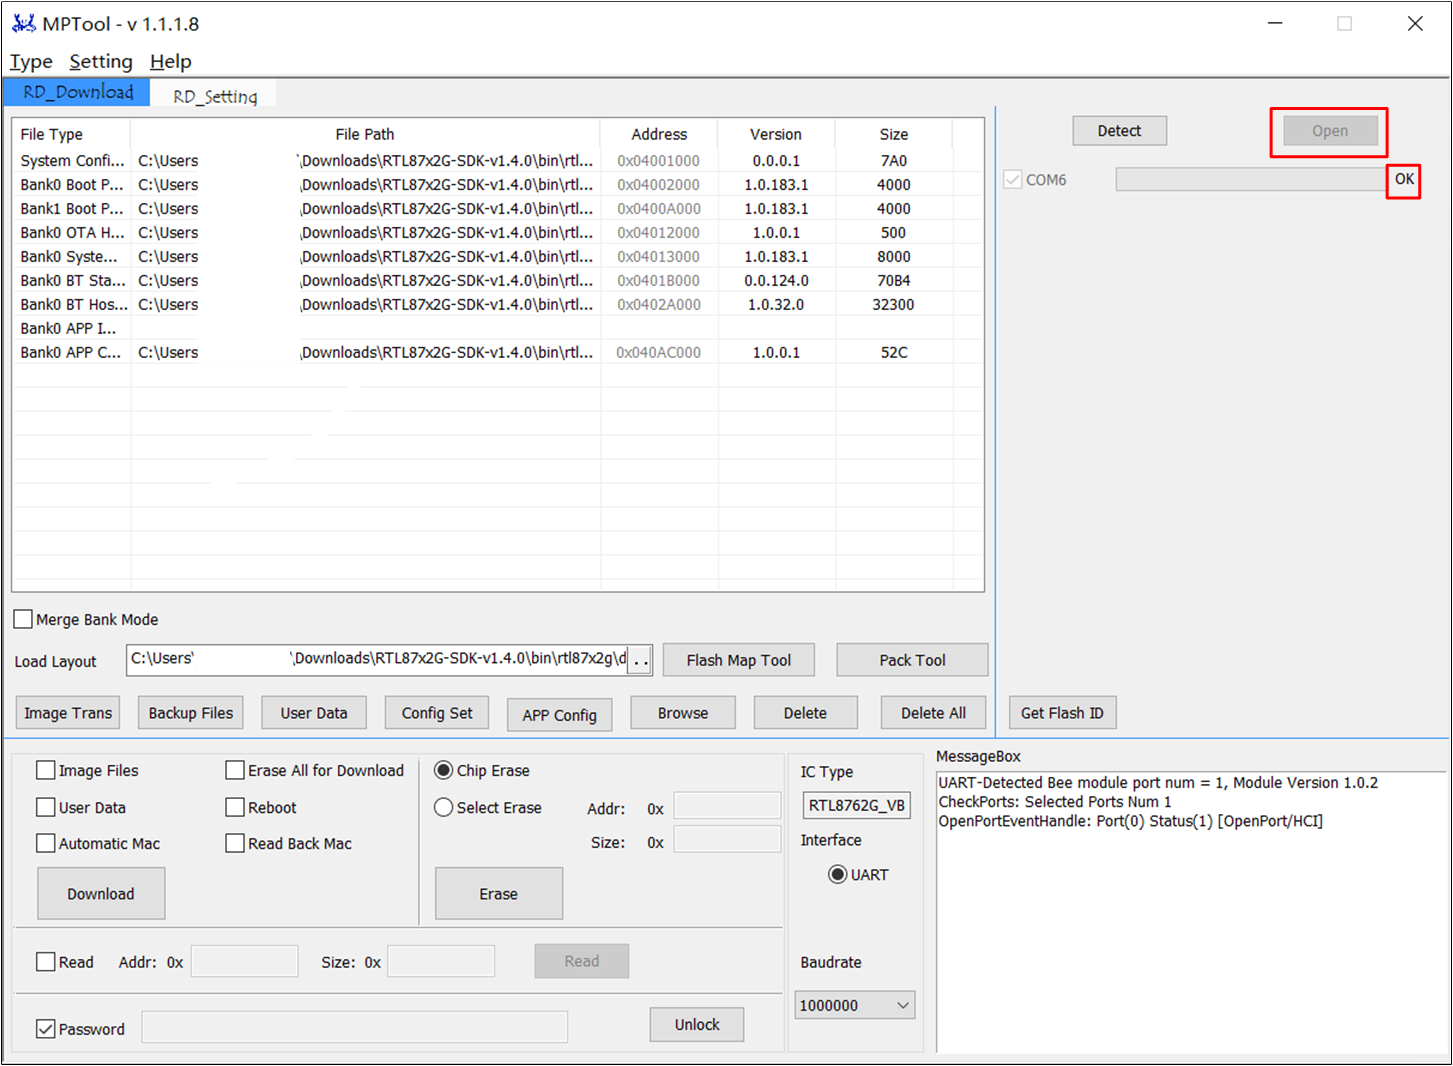The image size is (1453, 1066).
Task: Click the Get Flash ID button
Action: [1062, 713]
